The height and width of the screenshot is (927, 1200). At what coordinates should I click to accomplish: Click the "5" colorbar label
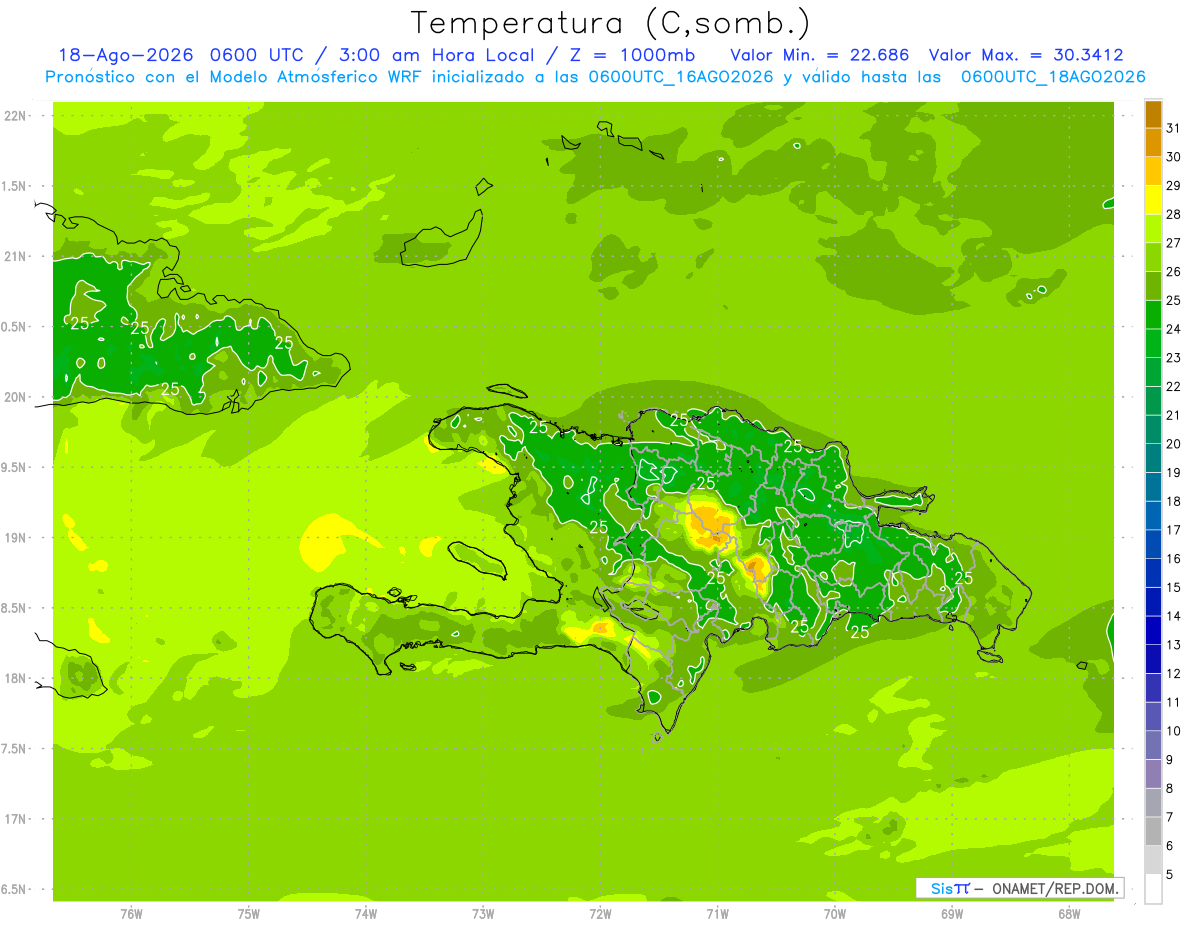pyautogui.click(x=1171, y=874)
